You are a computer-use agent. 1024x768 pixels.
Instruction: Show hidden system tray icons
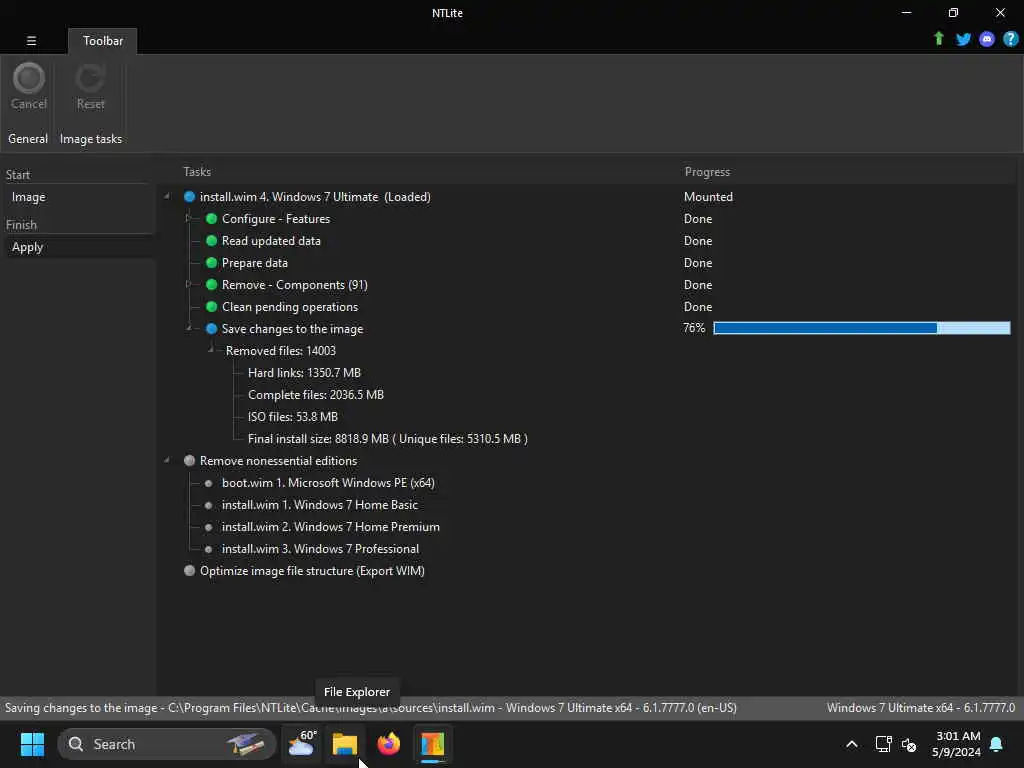point(852,744)
